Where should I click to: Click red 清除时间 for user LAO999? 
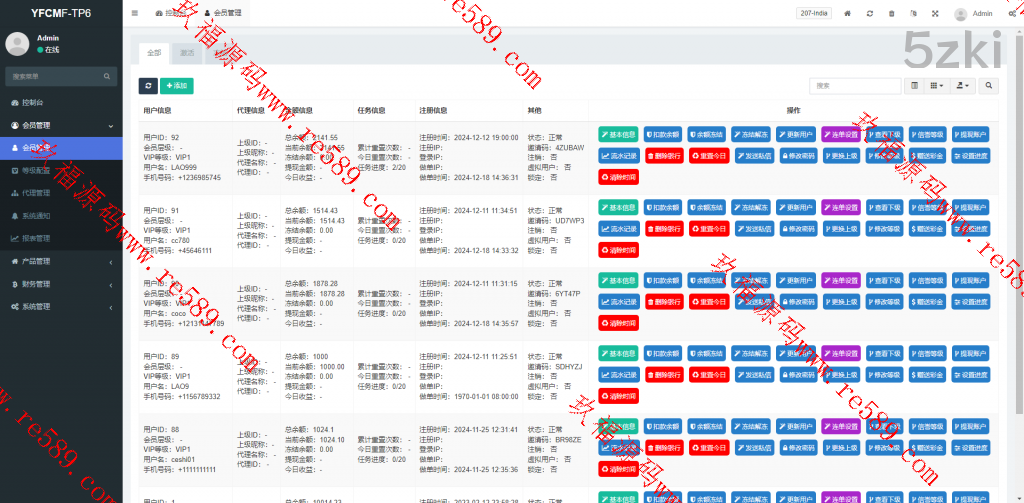(618, 177)
